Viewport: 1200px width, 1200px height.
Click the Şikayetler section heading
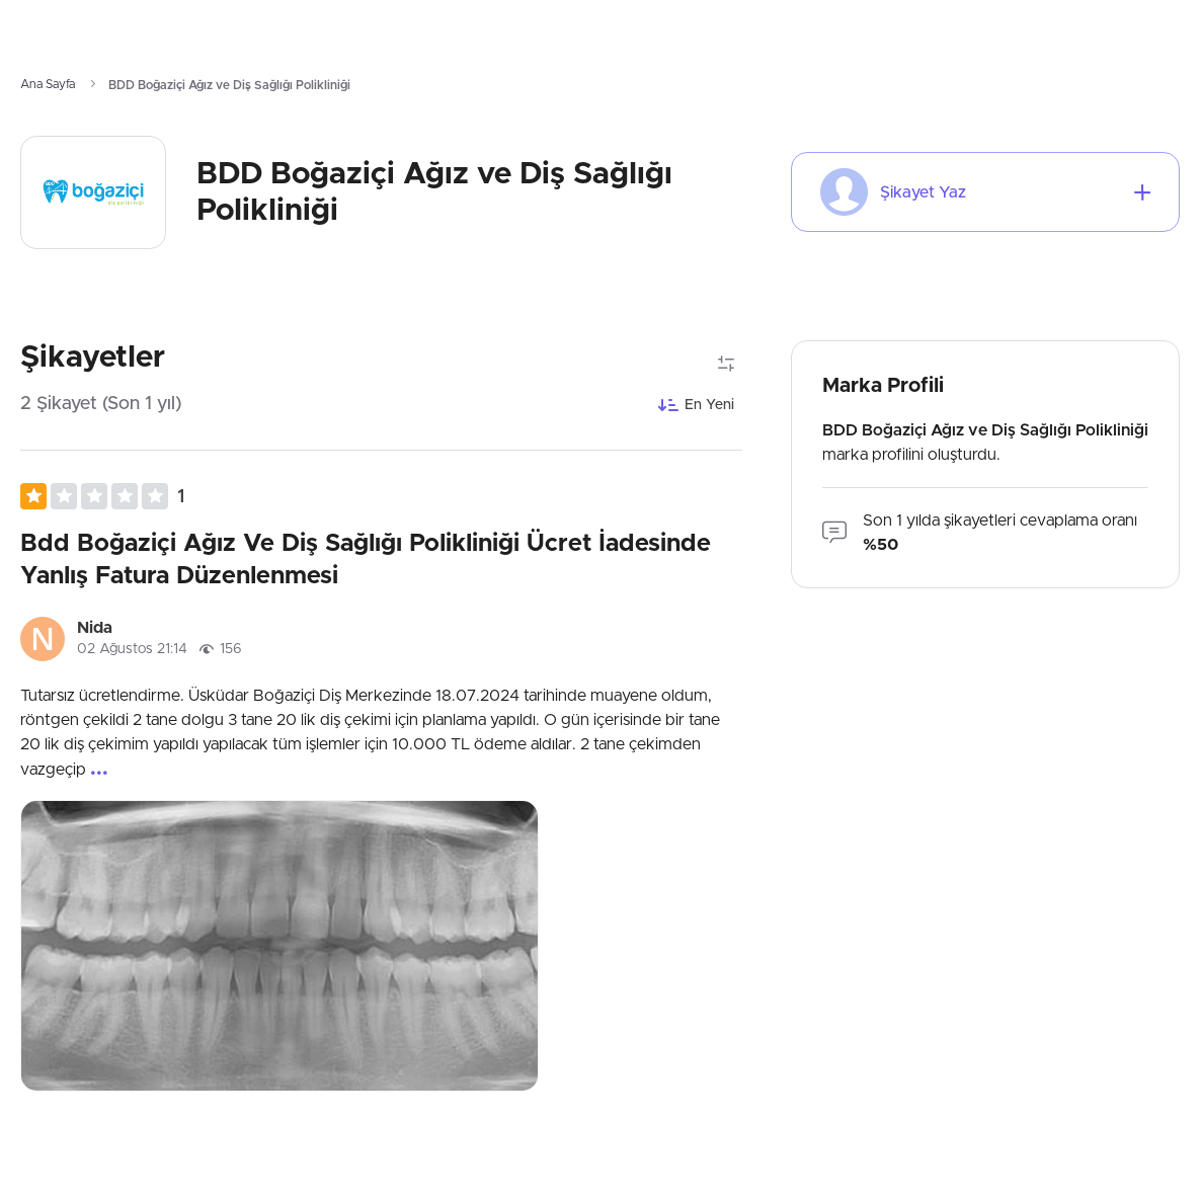tap(92, 357)
